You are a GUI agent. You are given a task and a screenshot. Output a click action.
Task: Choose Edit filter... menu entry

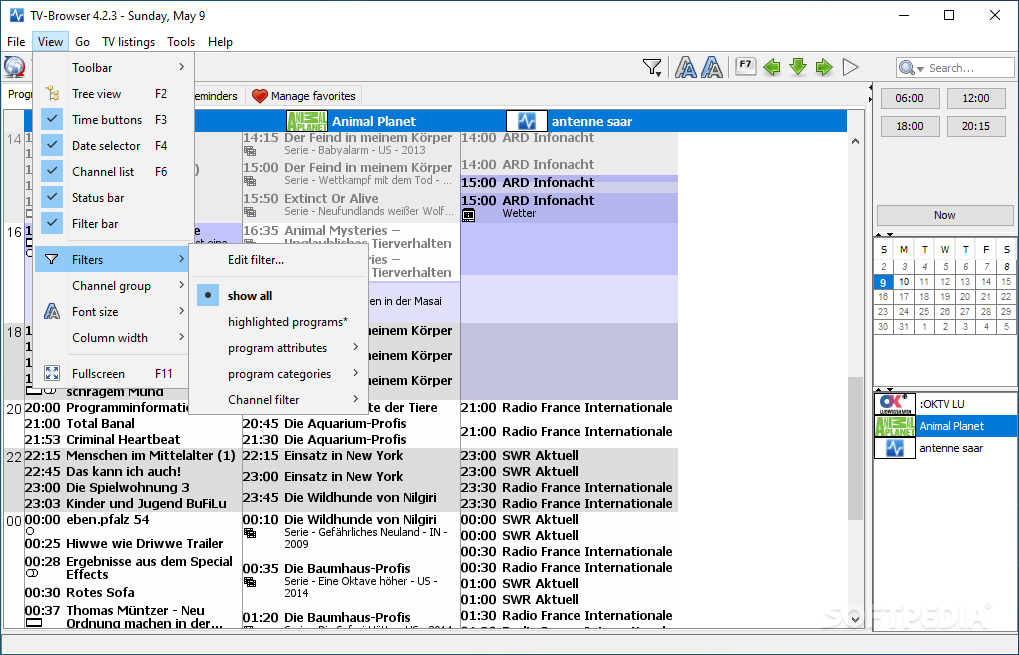tap(277, 260)
